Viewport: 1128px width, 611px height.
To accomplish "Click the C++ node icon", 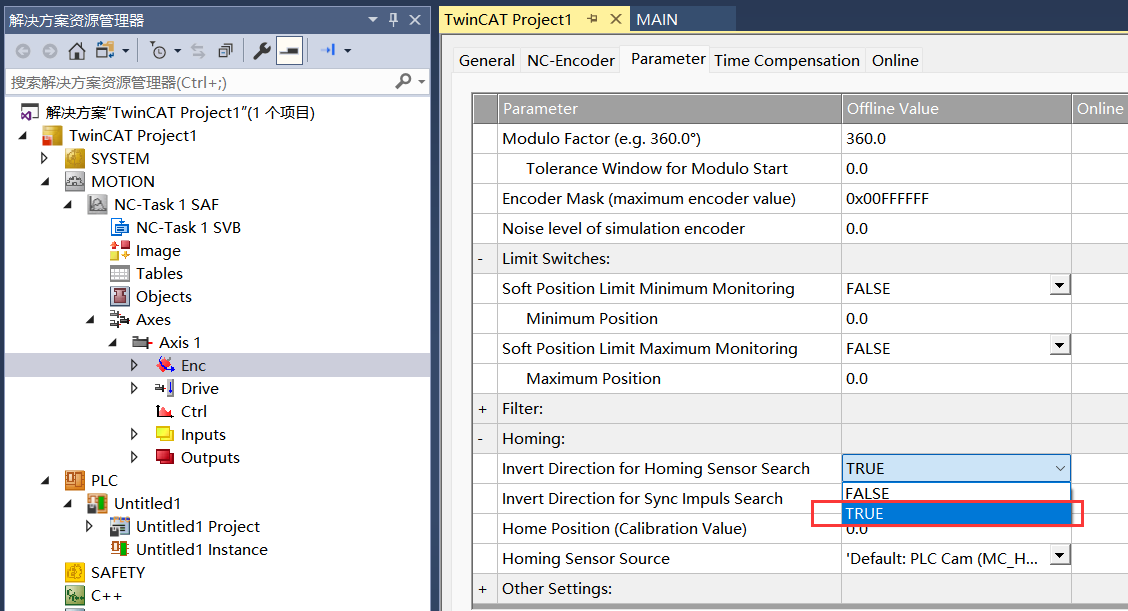I will tap(75, 595).
